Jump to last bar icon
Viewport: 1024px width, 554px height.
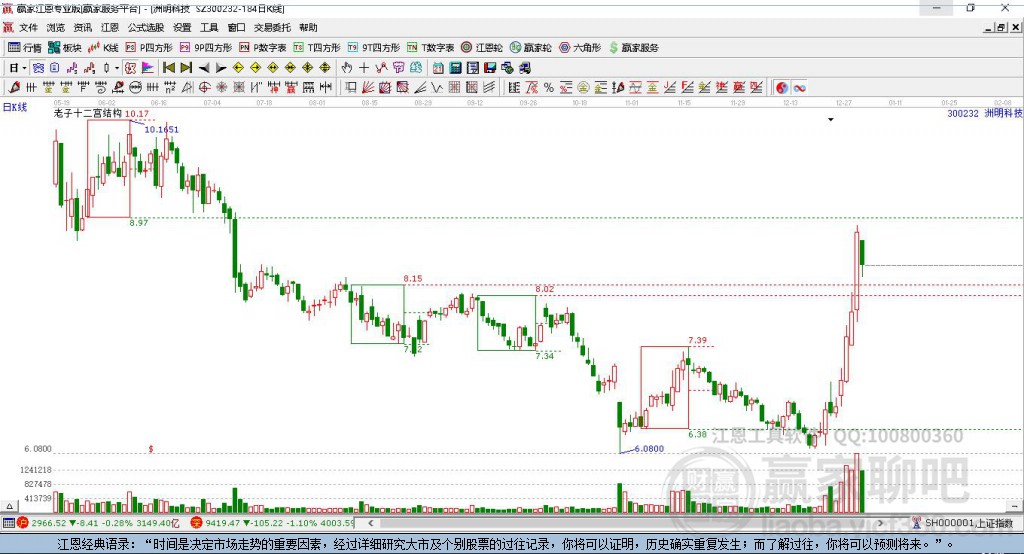(186, 68)
